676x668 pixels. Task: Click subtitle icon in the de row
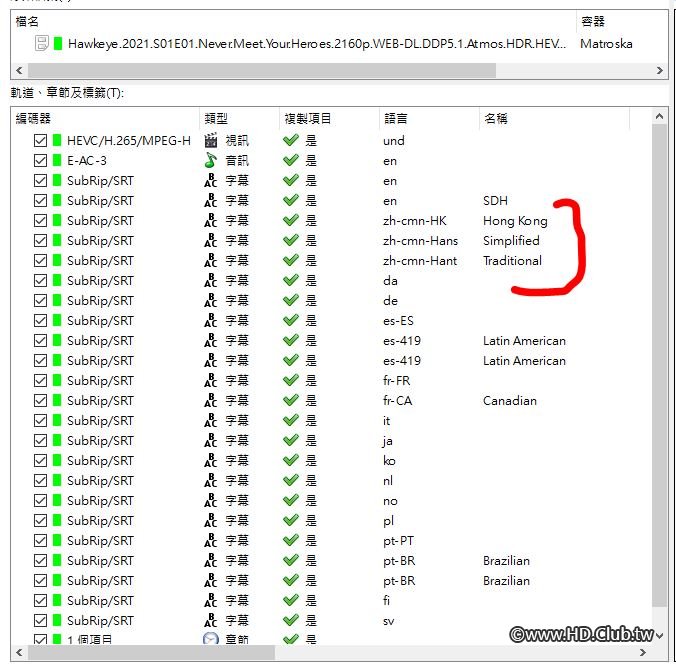click(x=210, y=300)
